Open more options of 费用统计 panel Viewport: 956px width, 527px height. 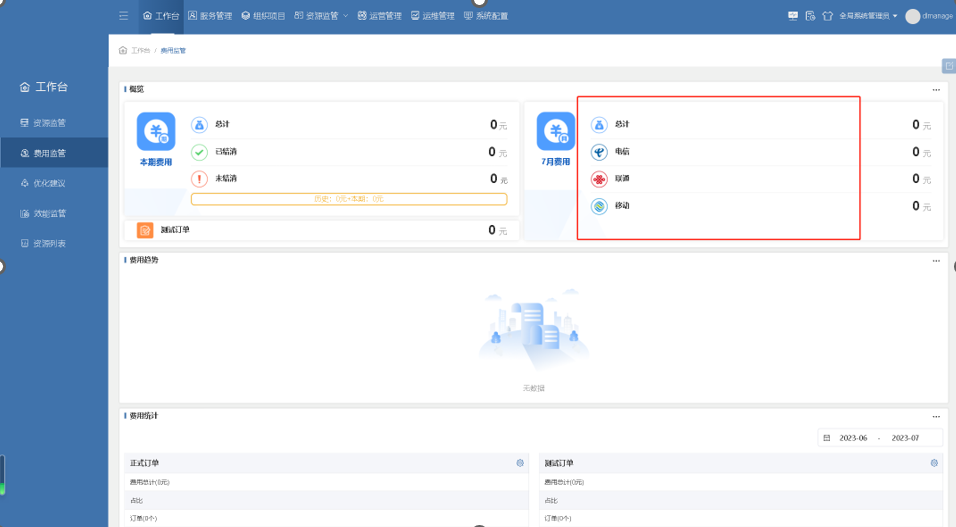pos(936,417)
